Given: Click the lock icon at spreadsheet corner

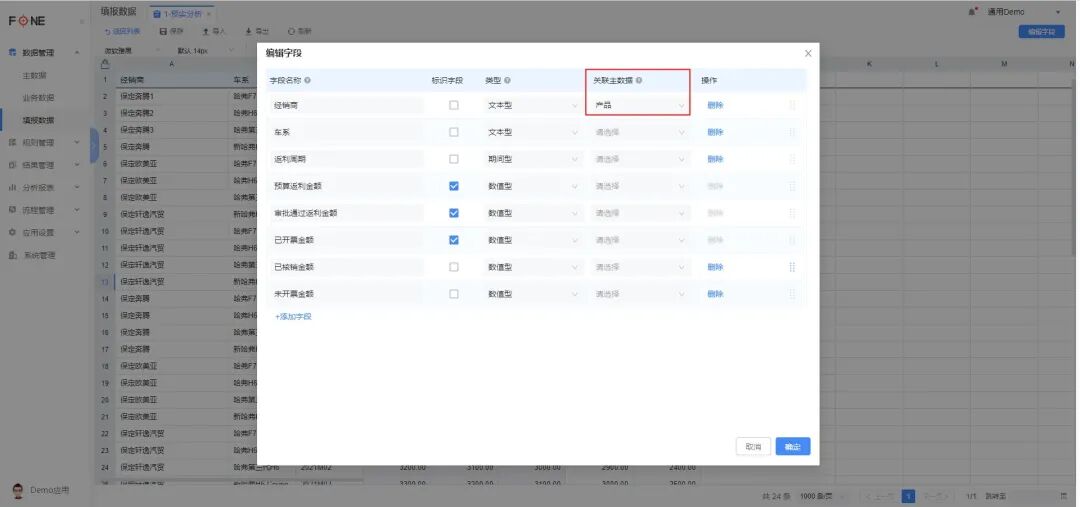Looking at the screenshot, I should 105,64.
